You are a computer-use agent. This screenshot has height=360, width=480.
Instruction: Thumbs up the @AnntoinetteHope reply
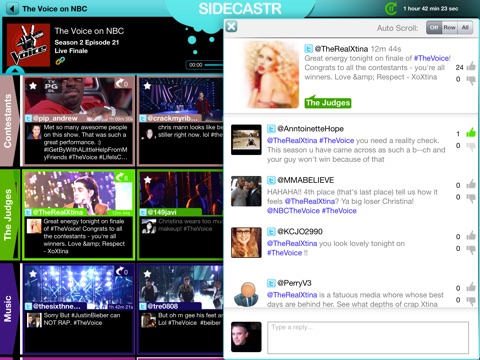point(471,132)
